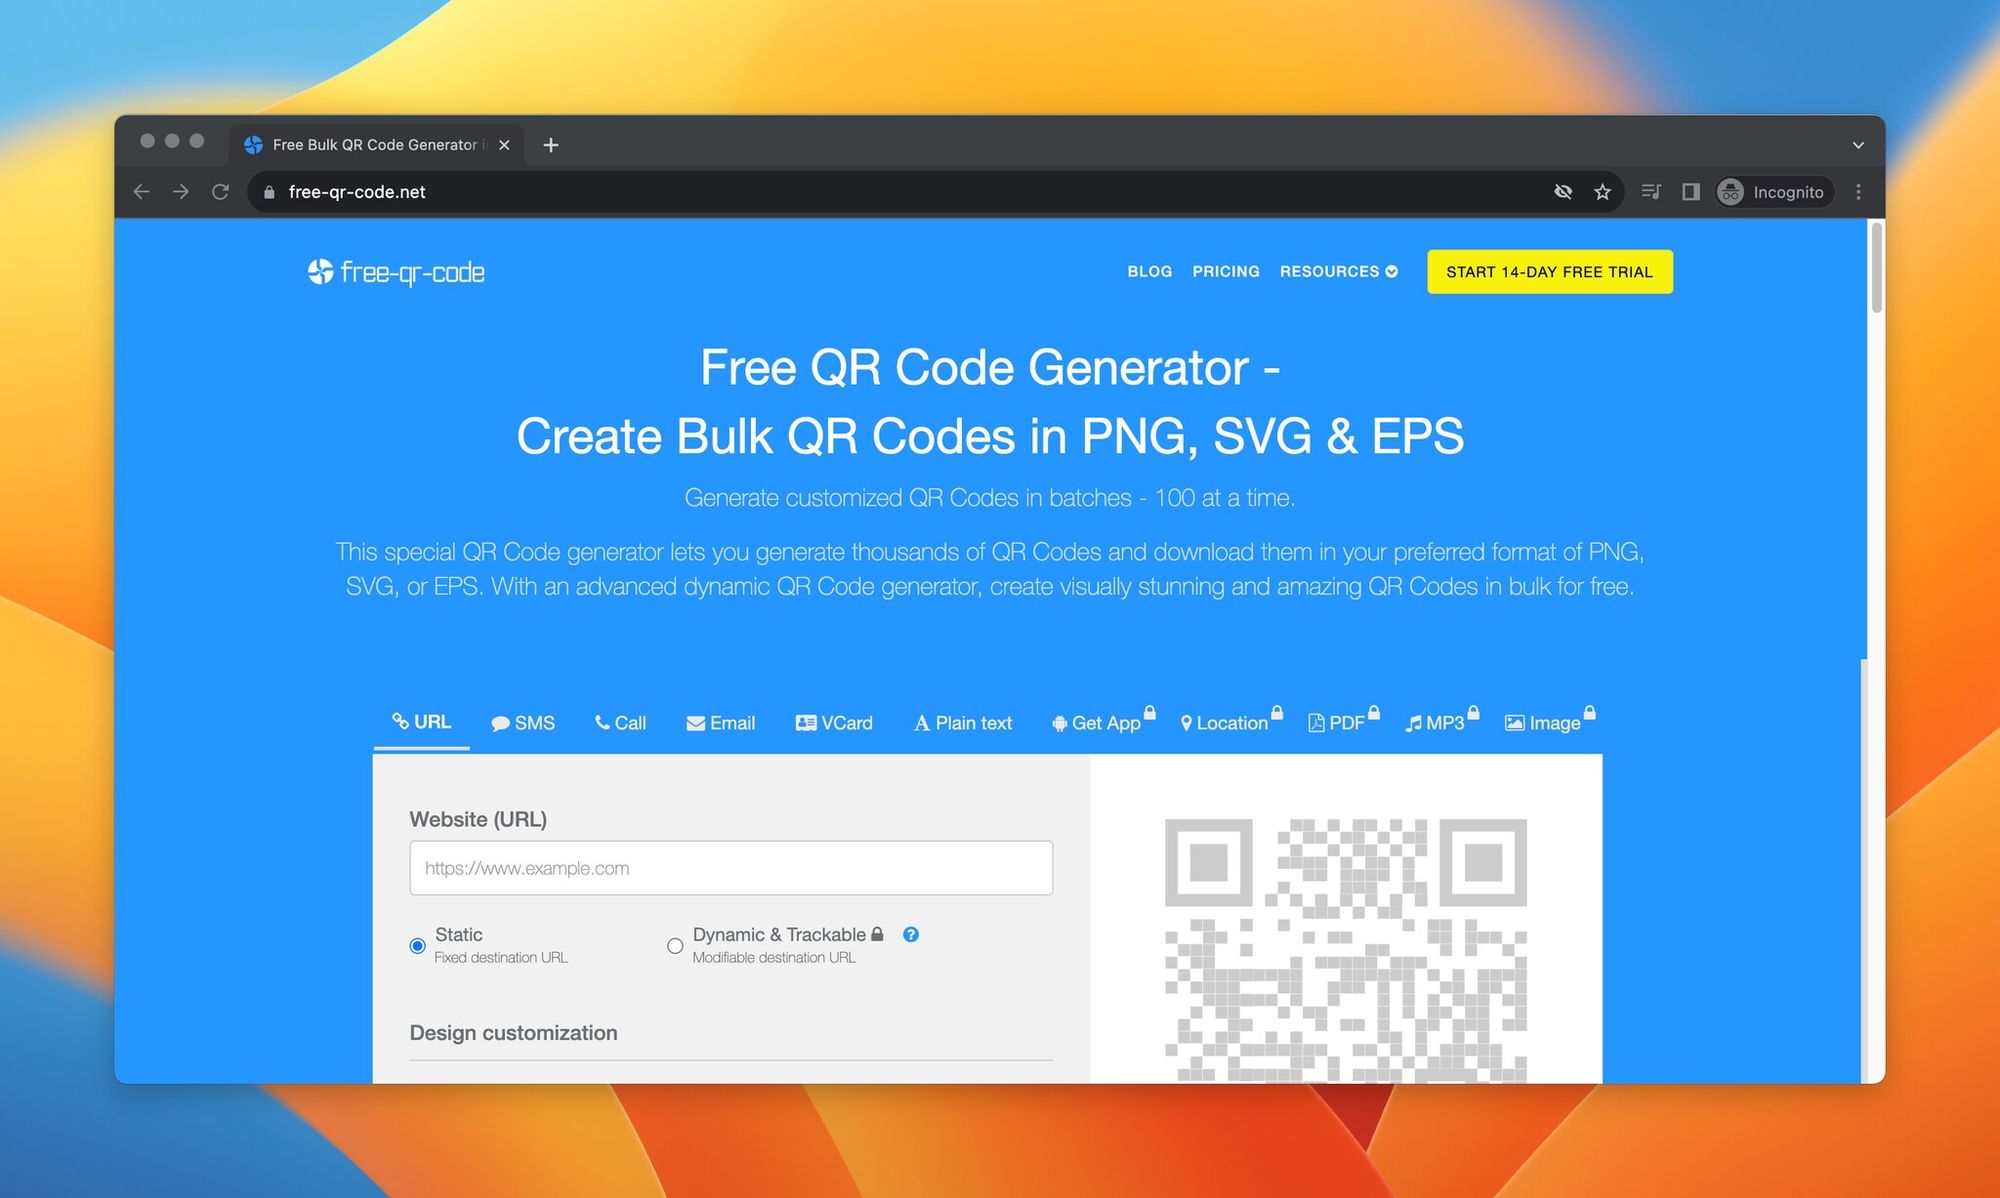
Task: Click Start 14-Day Free Trial button
Action: (1550, 271)
